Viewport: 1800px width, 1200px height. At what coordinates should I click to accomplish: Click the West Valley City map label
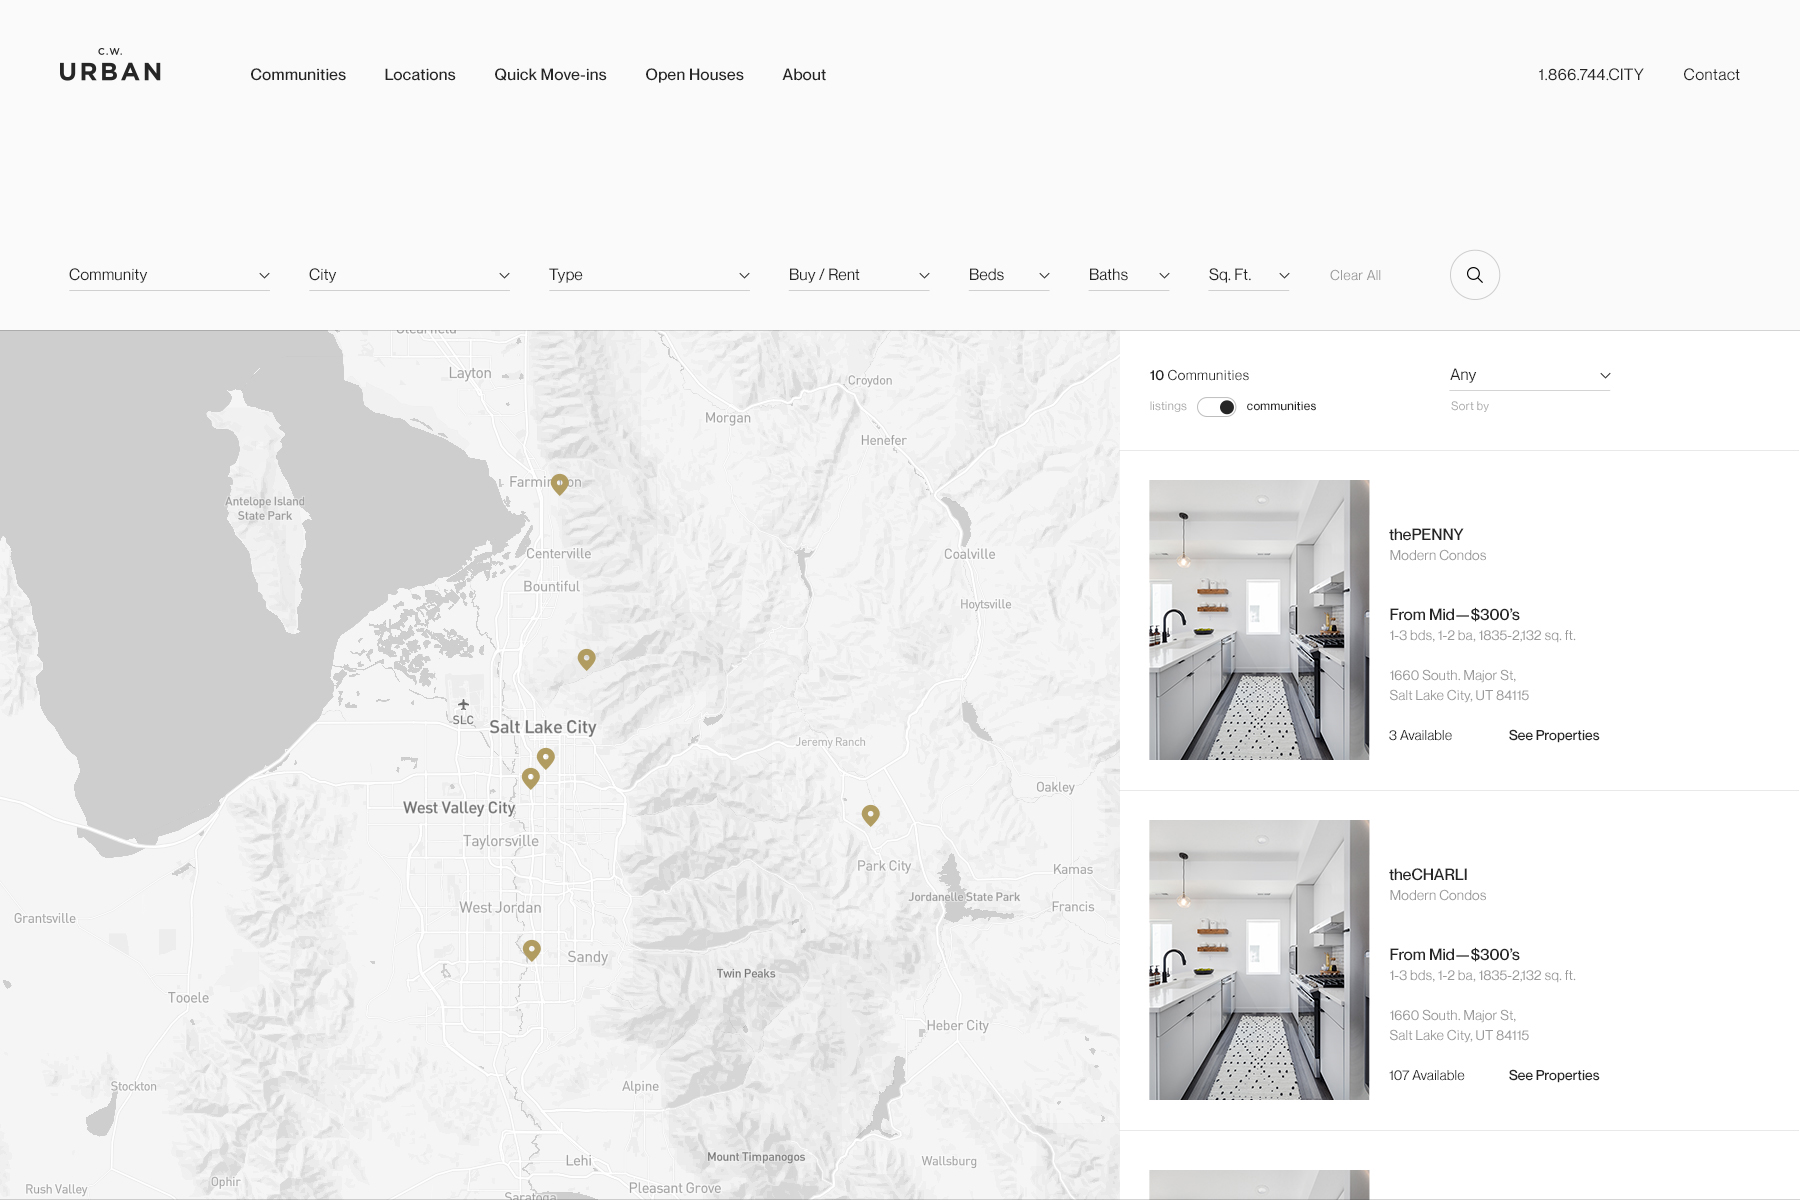pos(459,808)
